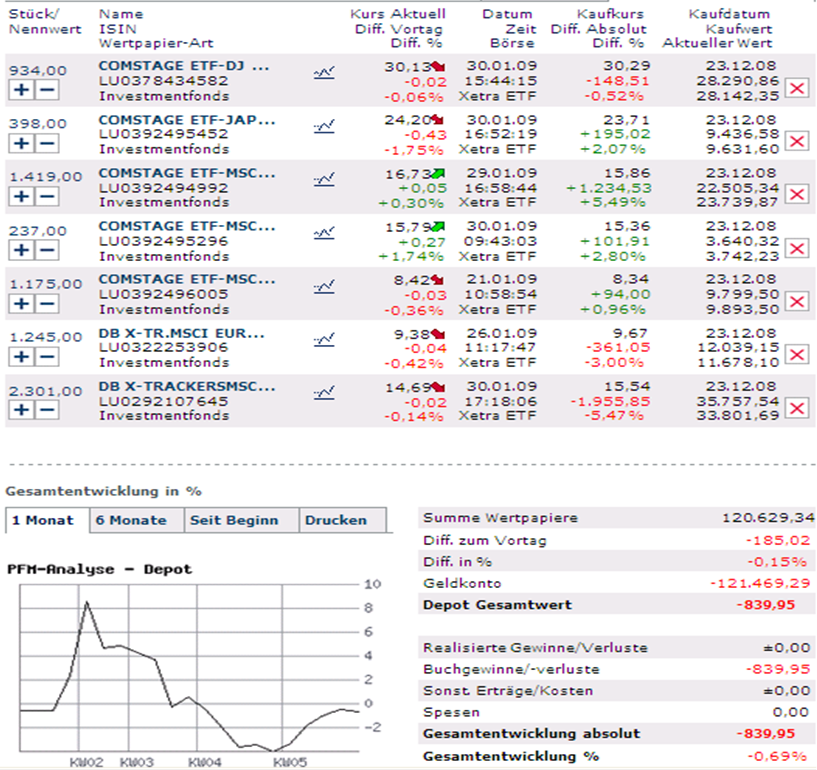
Task: Click Diff. zum Vortag value -185,02
Action: (x=778, y=541)
